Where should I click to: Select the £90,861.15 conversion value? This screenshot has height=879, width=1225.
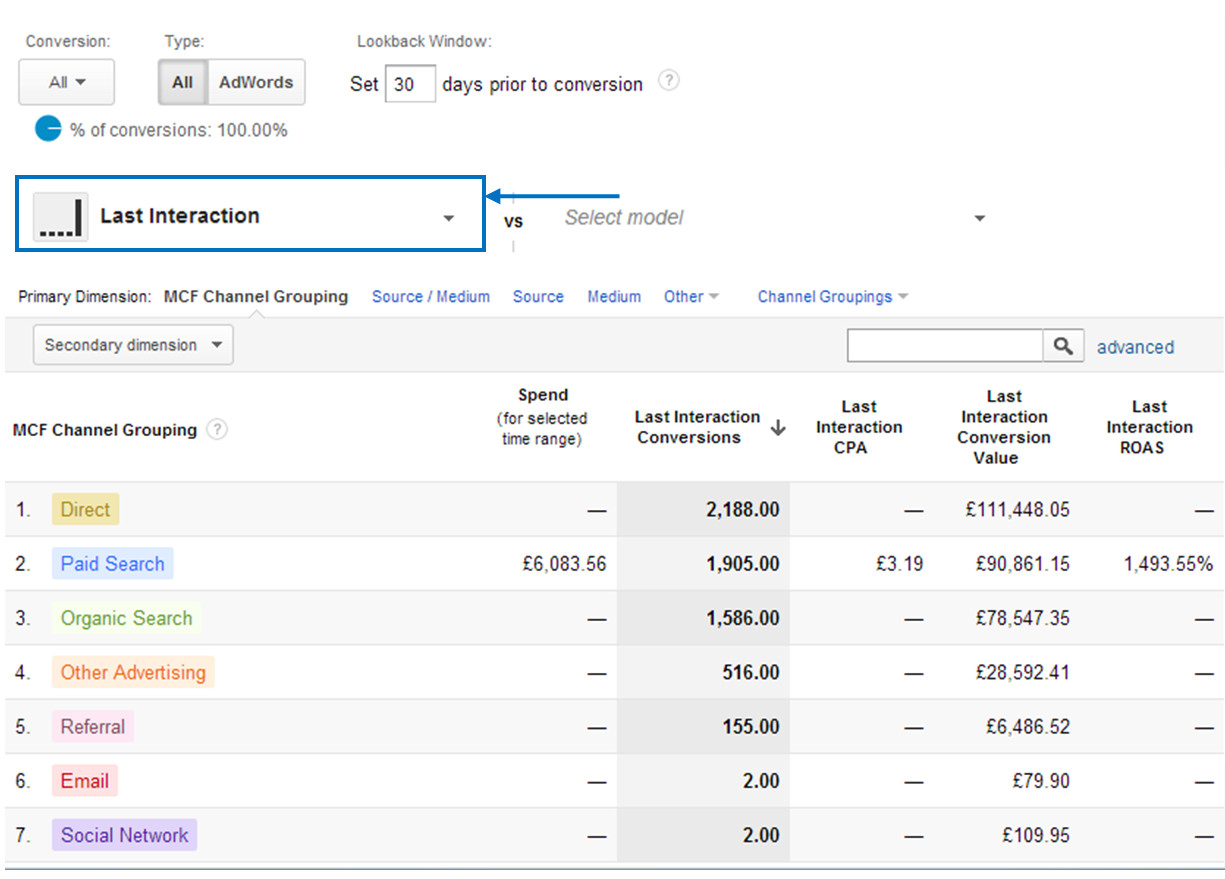click(x=1022, y=564)
